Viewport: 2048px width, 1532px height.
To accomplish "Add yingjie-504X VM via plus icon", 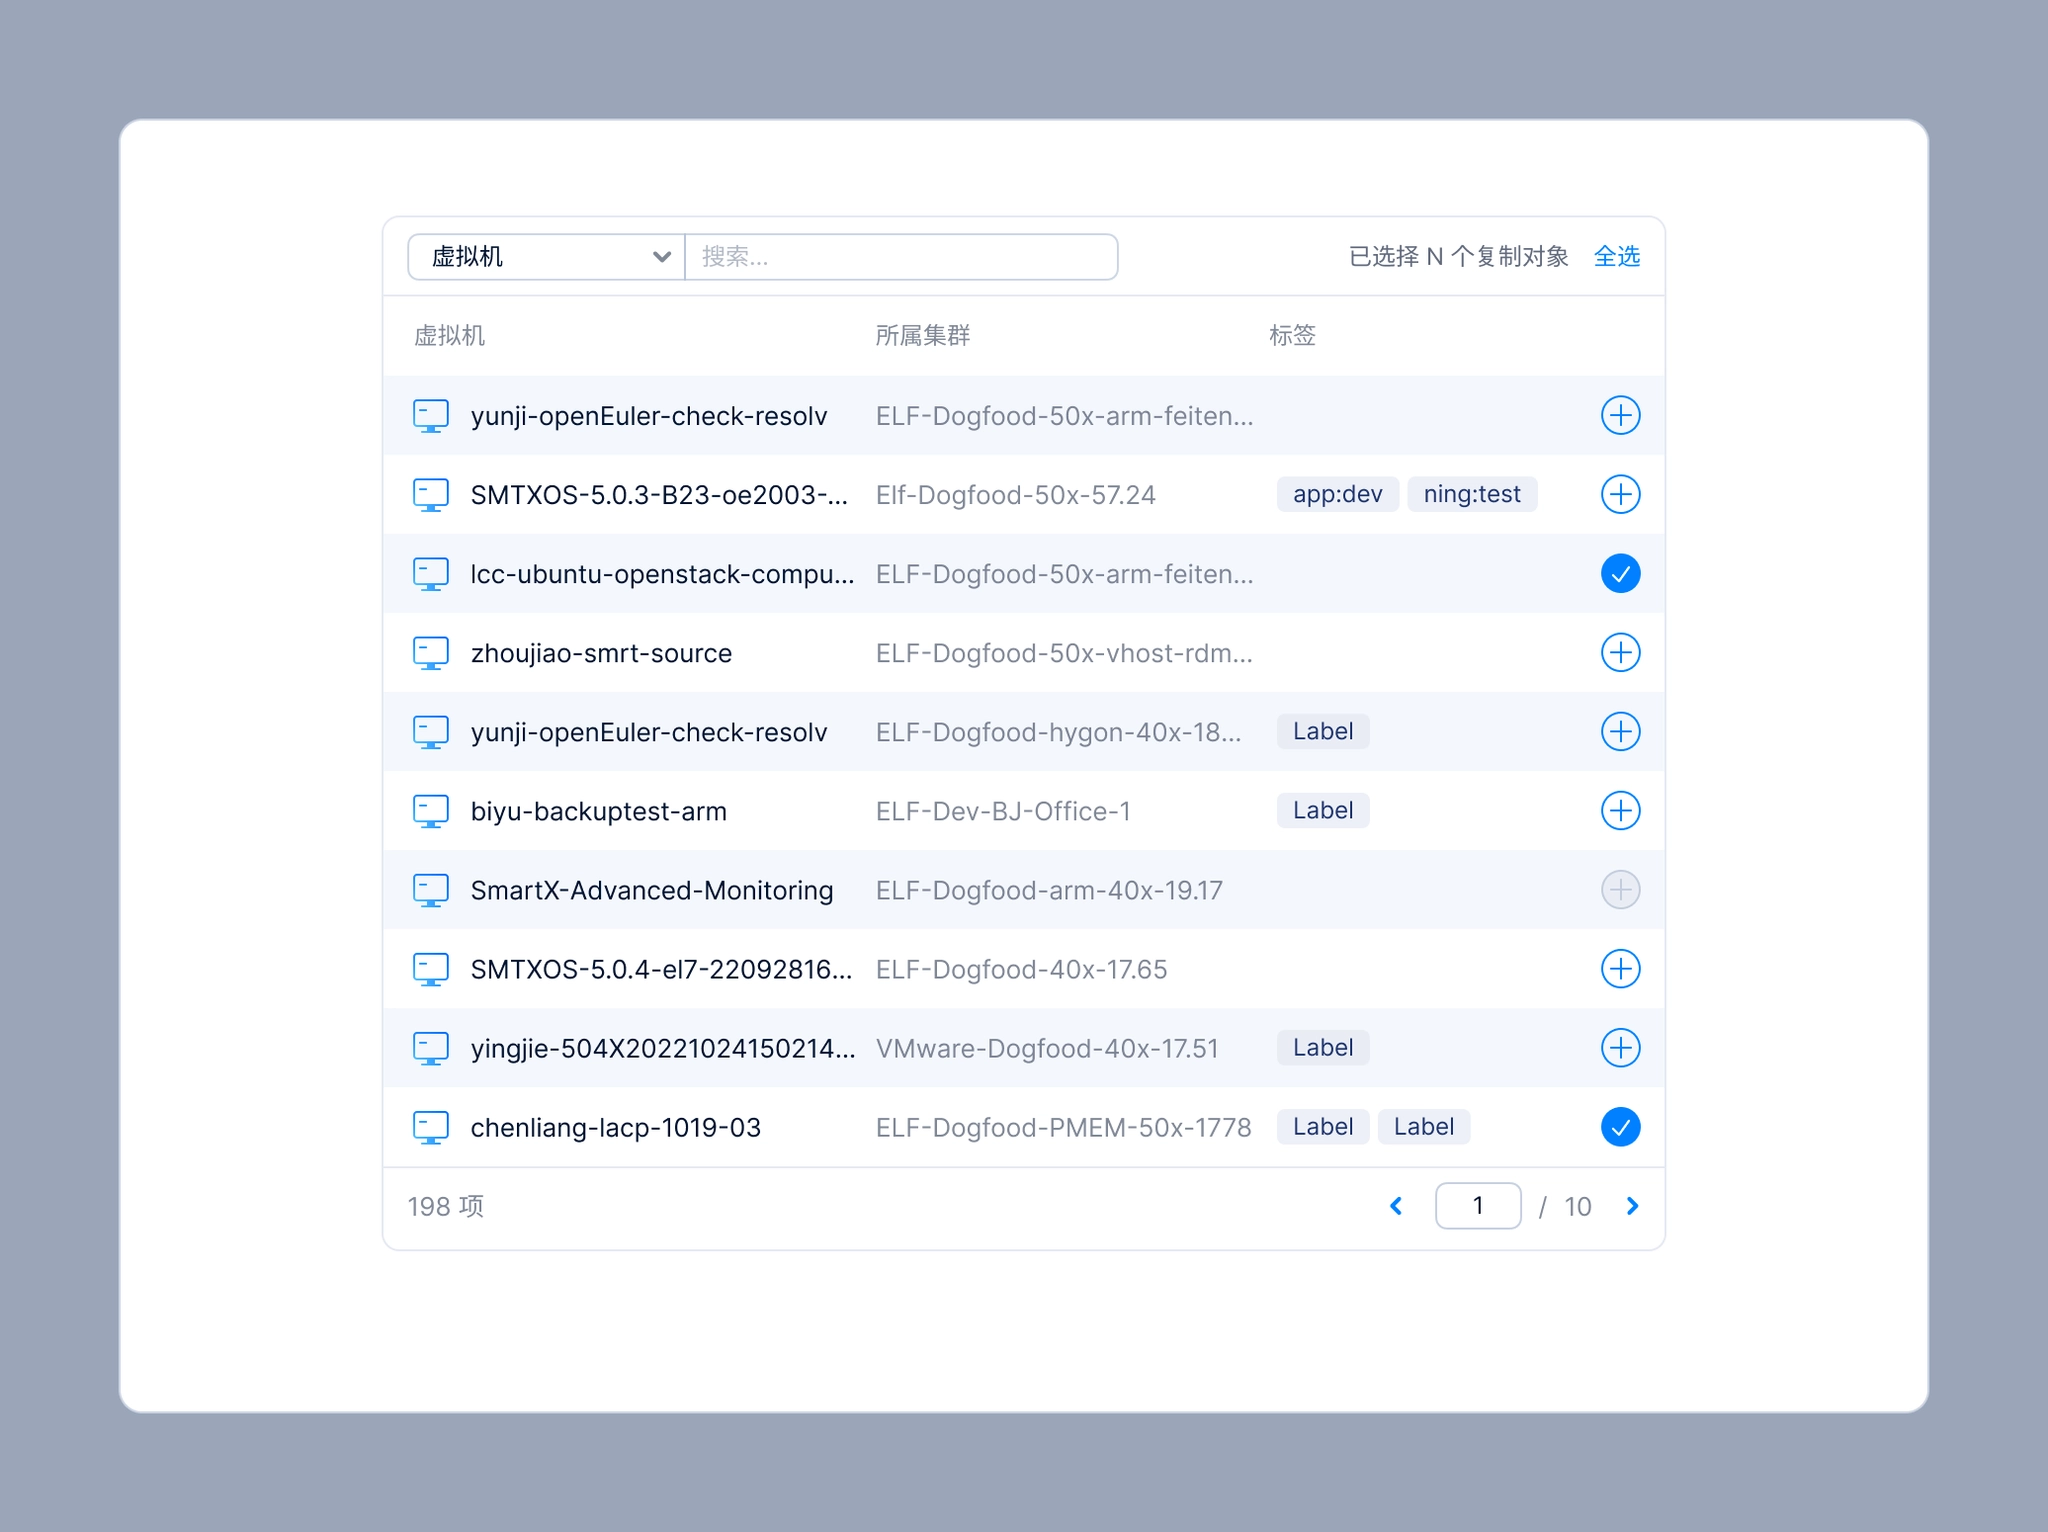I will 1620,1048.
